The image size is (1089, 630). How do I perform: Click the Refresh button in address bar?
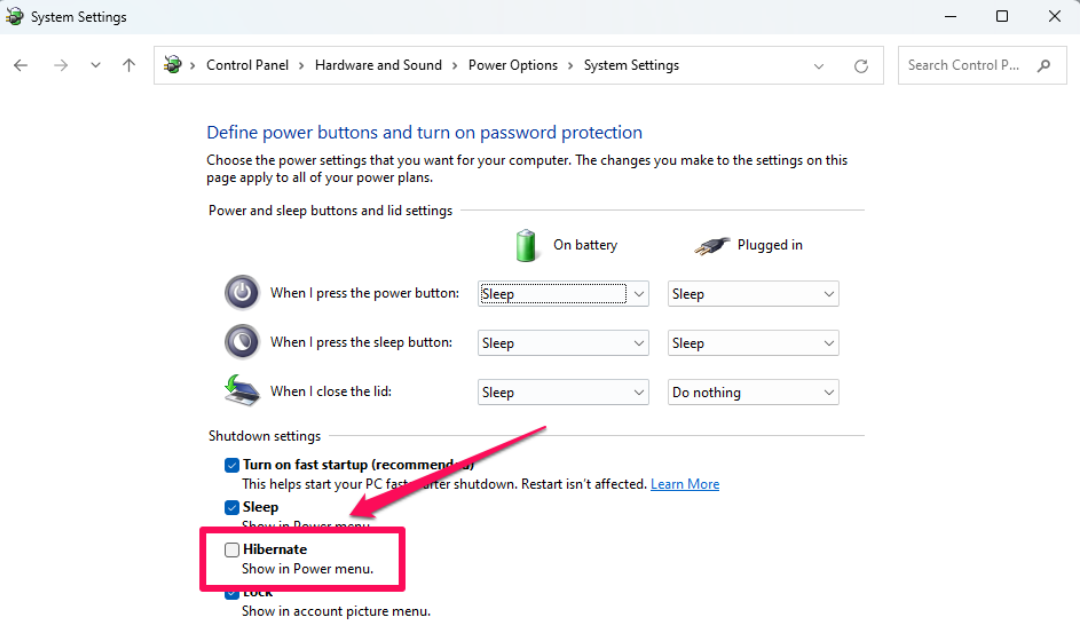click(x=861, y=66)
